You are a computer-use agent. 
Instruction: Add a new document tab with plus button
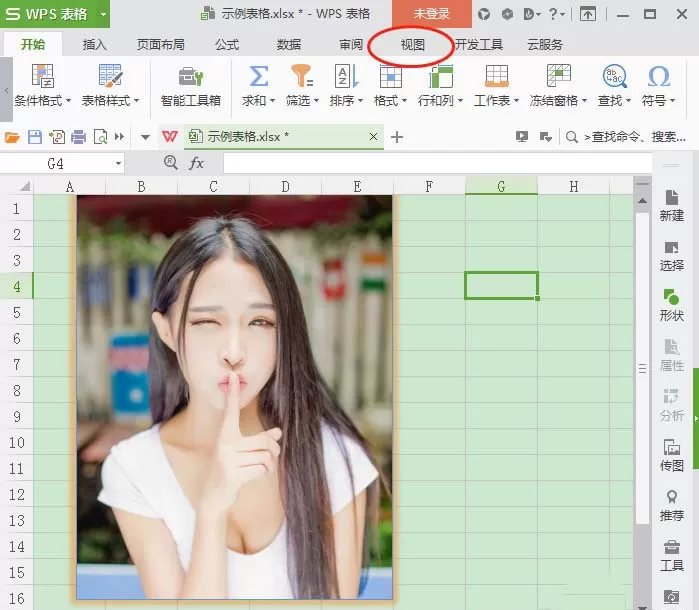click(x=397, y=136)
